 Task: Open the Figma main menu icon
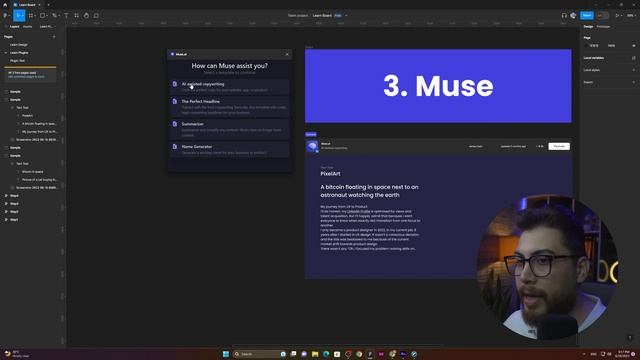(x=5, y=16)
